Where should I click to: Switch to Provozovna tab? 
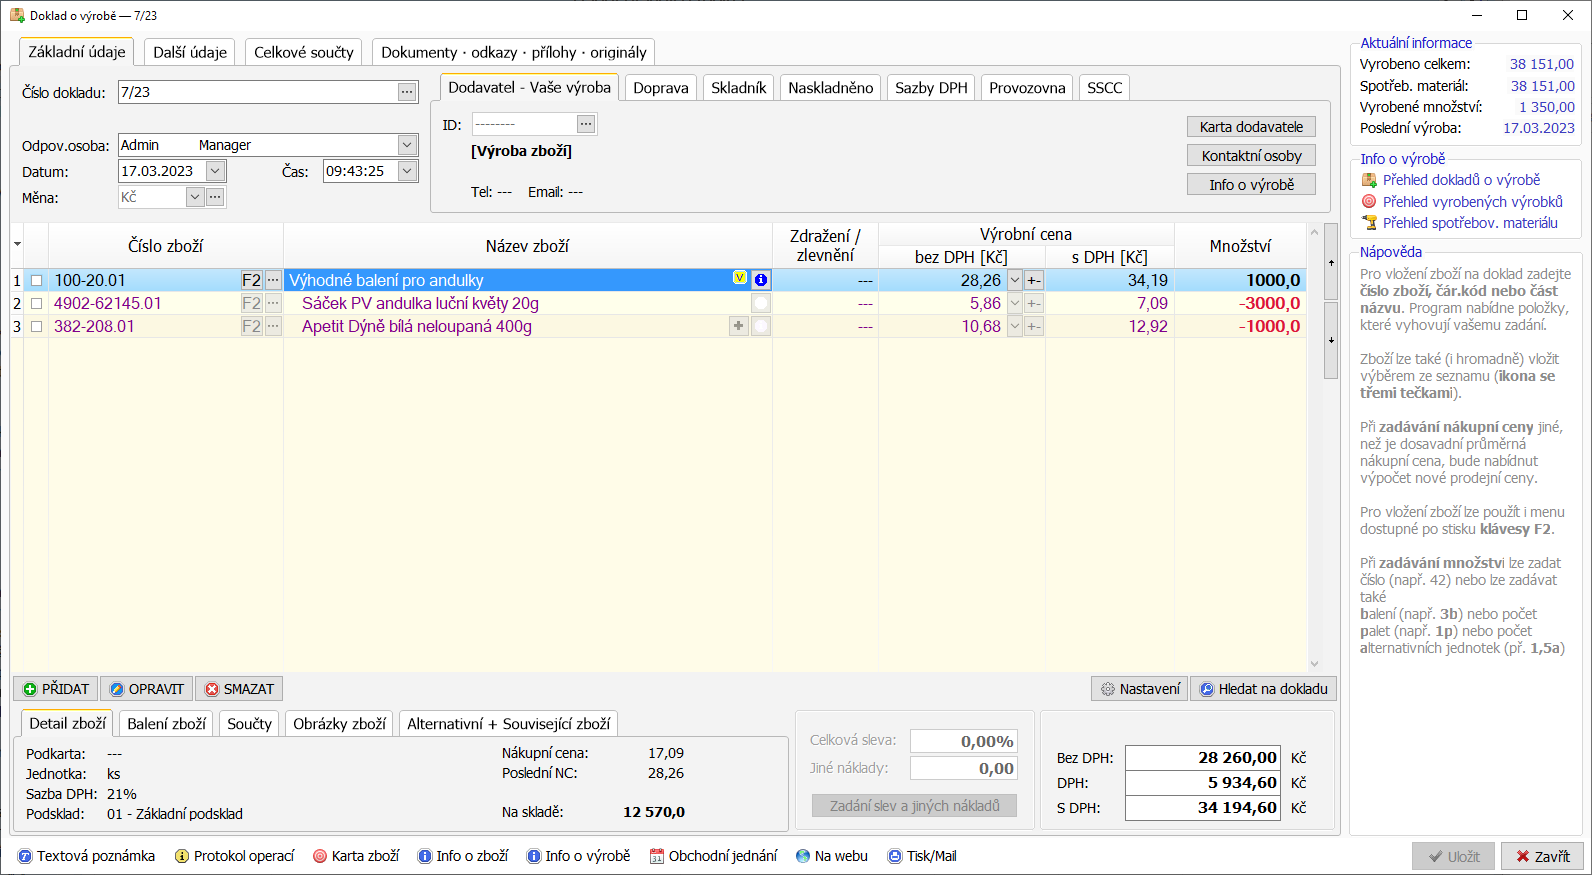(x=1027, y=88)
